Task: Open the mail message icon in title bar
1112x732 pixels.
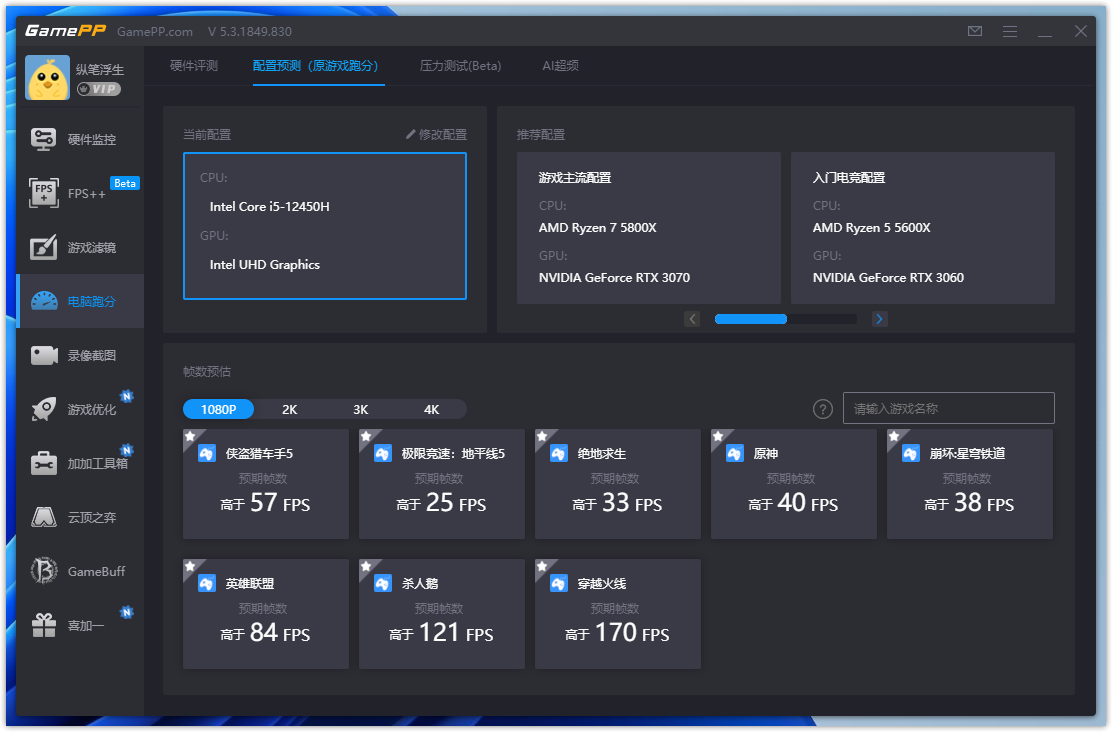Action: [975, 32]
